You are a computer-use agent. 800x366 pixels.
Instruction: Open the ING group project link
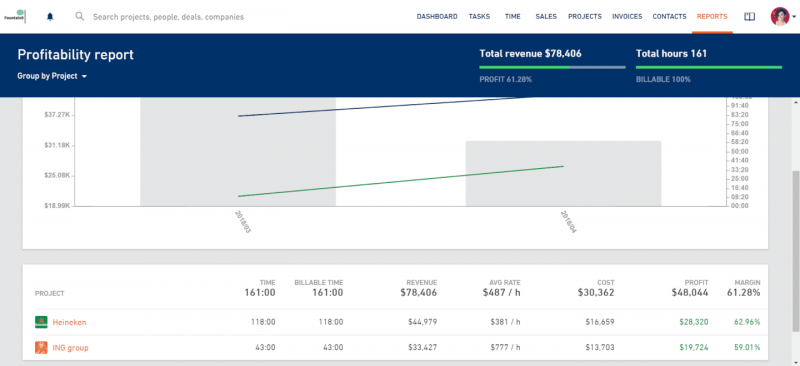pos(70,348)
